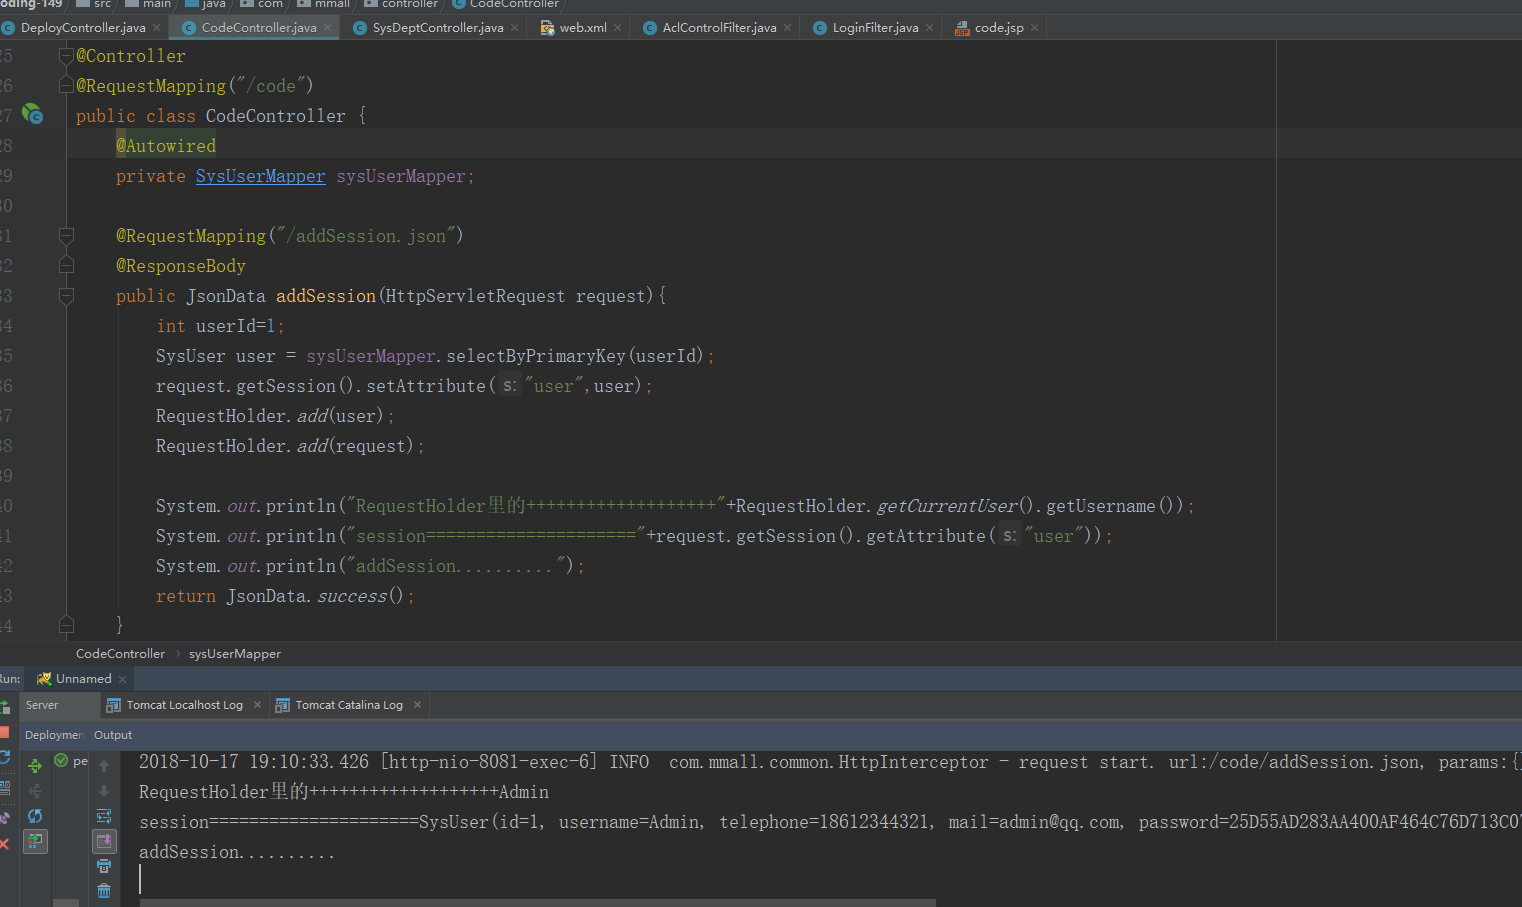Toggle the deployment artifacts view icon
This screenshot has width=1522, height=907.
tap(35, 841)
